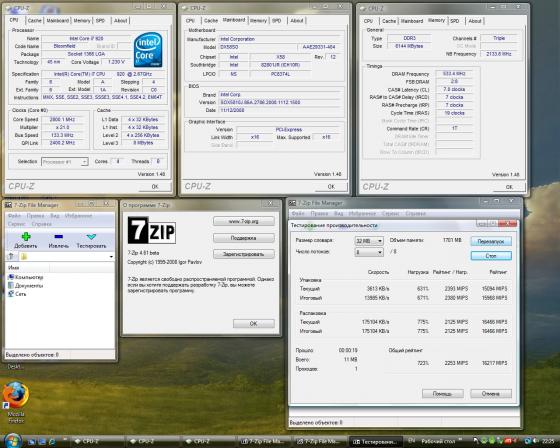
Task: Open the Избранное menu in small 7-Zip window
Action: [x=78, y=216]
